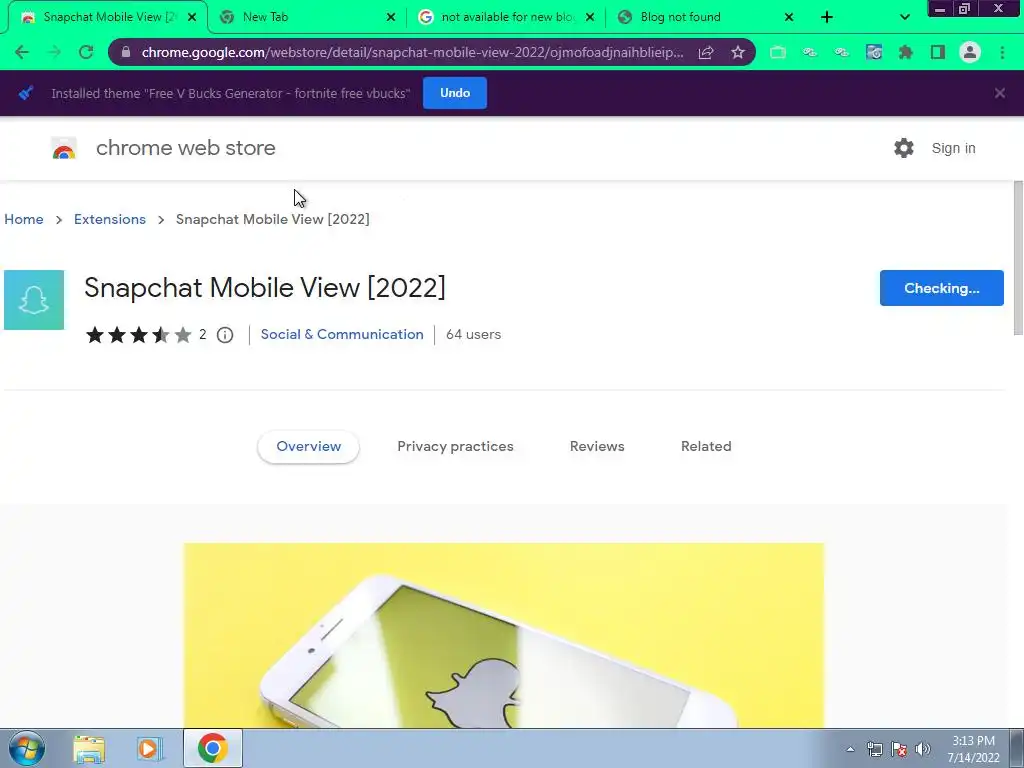Click the installed theme message text
Viewport: 1024px width, 768px height.
231,93
